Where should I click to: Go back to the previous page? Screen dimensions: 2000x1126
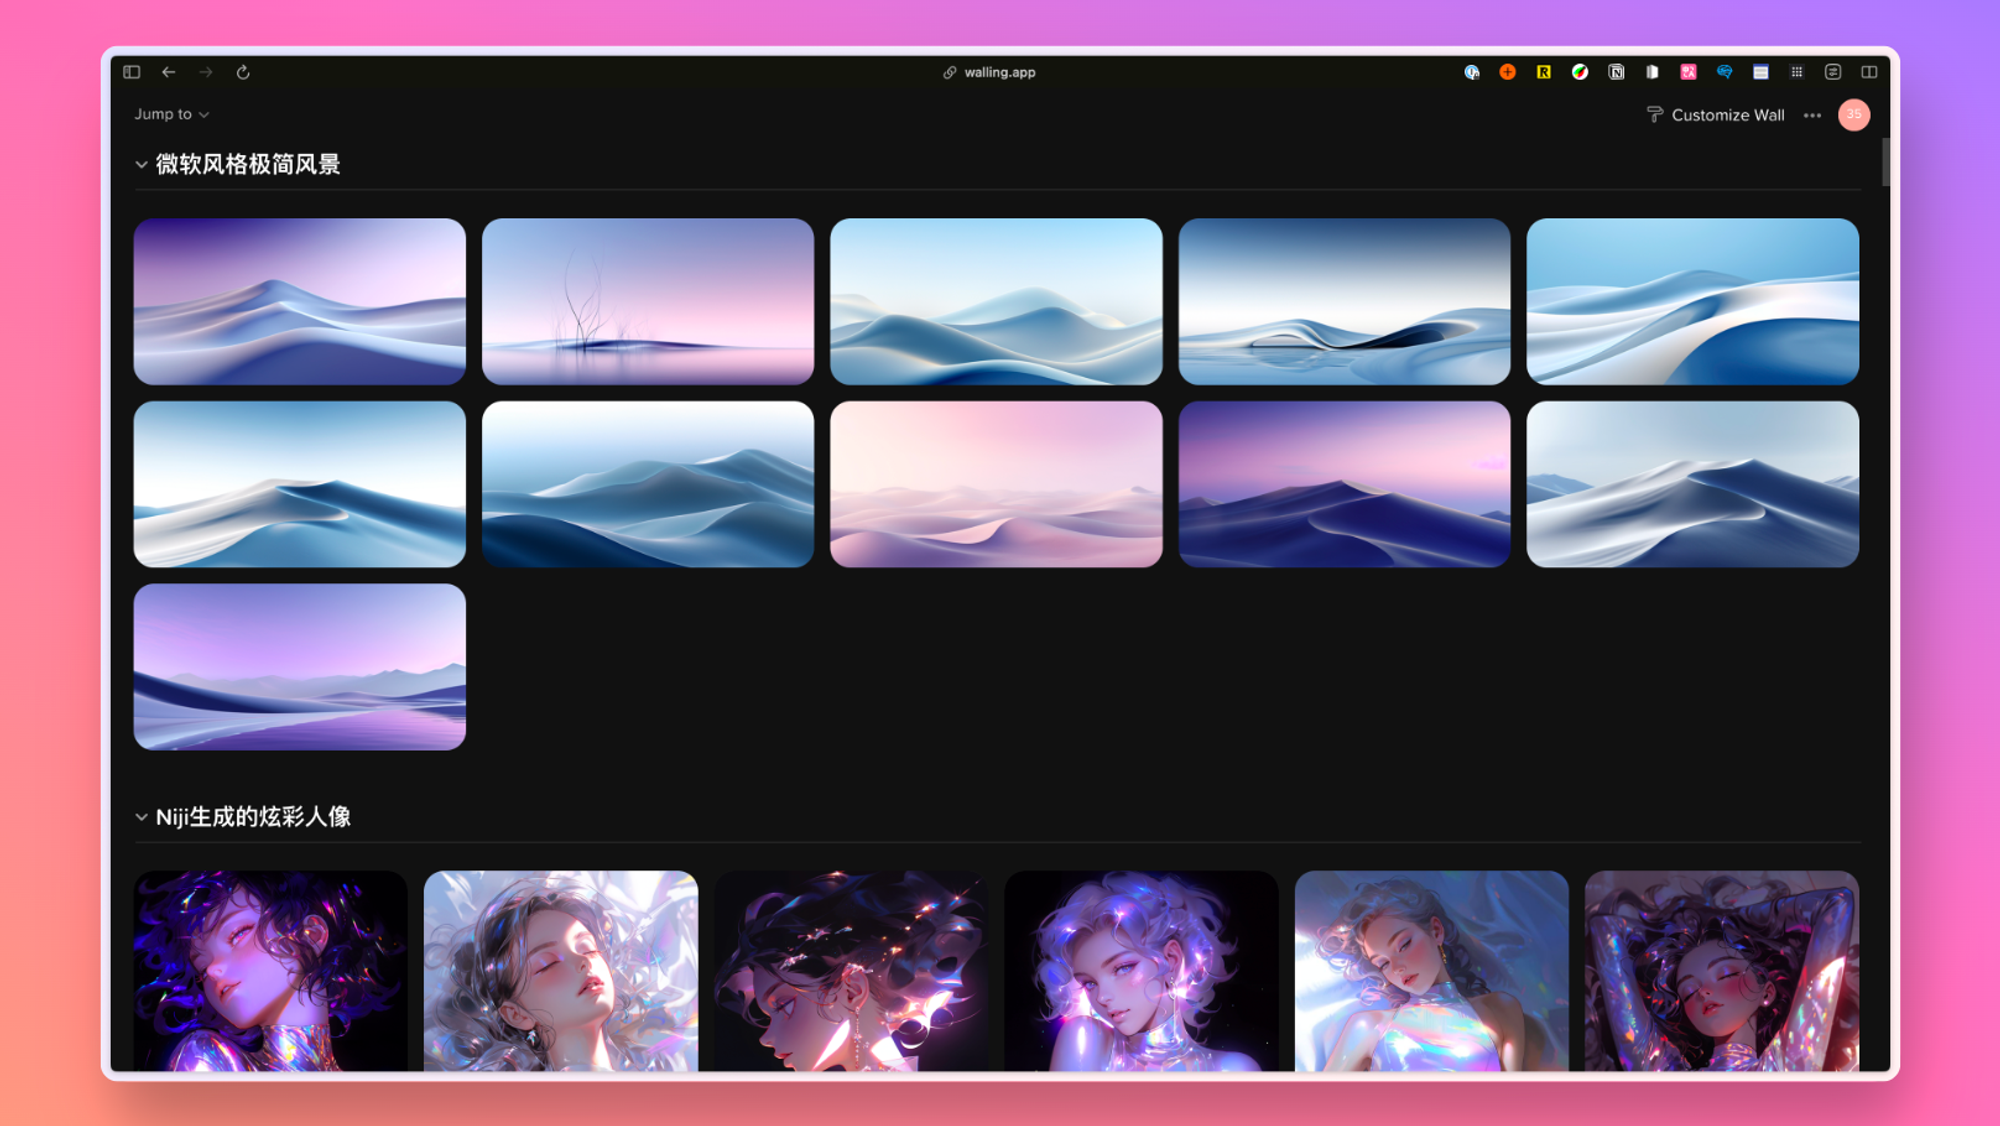click(x=169, y=72)
